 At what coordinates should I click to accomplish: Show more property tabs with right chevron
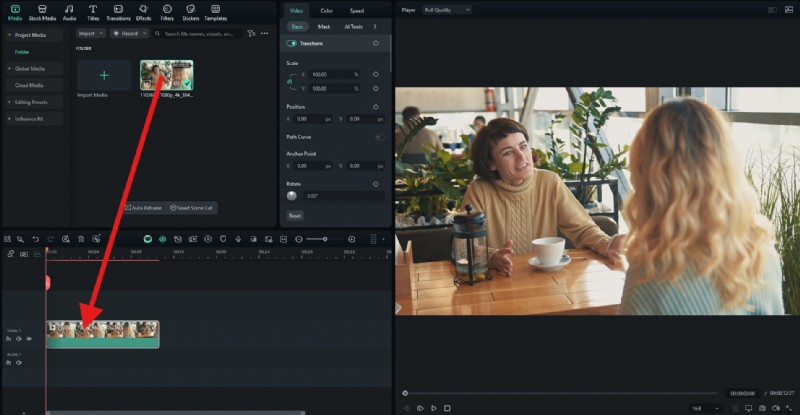click(x=375, y=27)
